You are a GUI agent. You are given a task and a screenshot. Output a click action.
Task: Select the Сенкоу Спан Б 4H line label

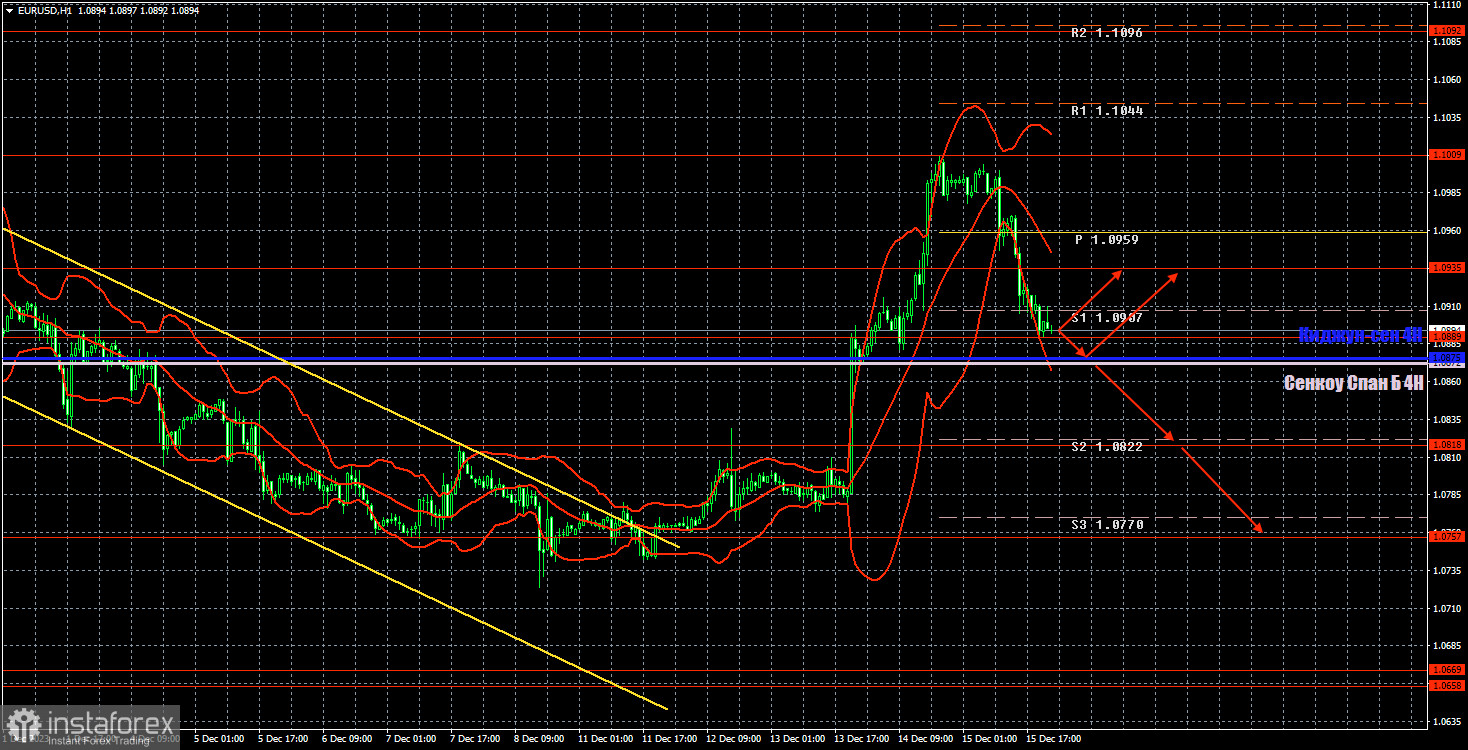1353,382
